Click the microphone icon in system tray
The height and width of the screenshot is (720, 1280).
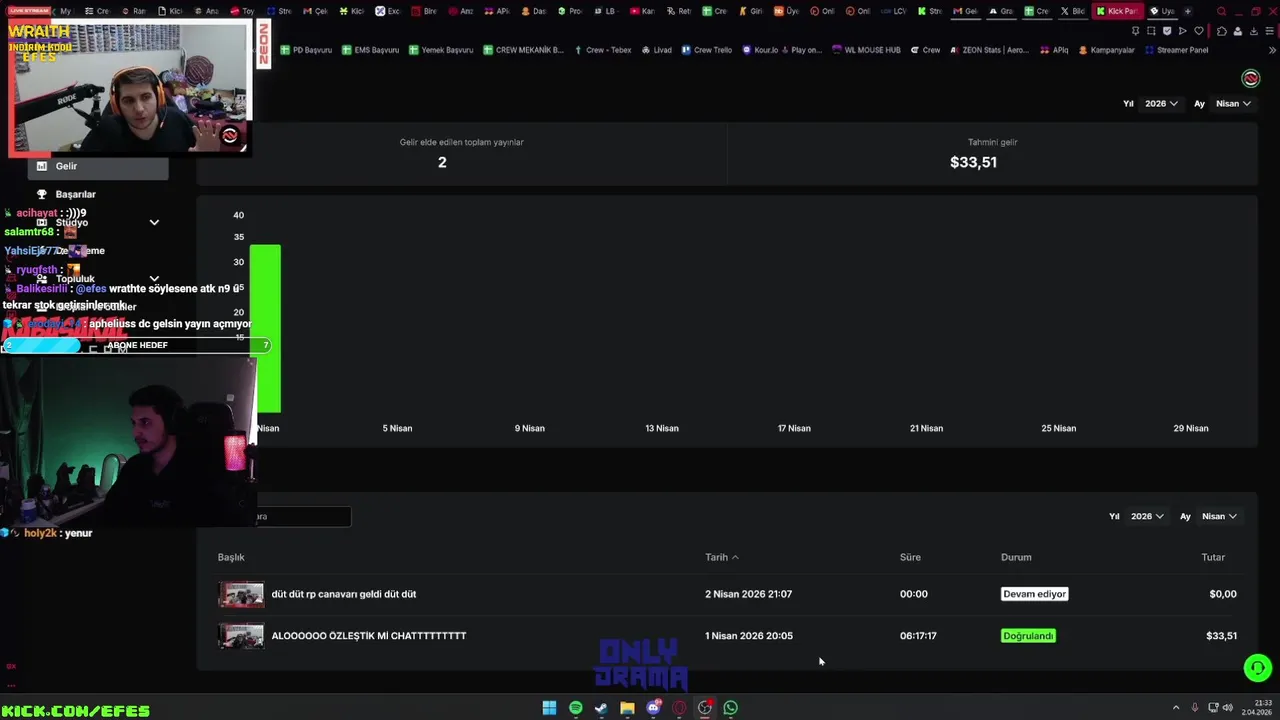coord(1194,708)
